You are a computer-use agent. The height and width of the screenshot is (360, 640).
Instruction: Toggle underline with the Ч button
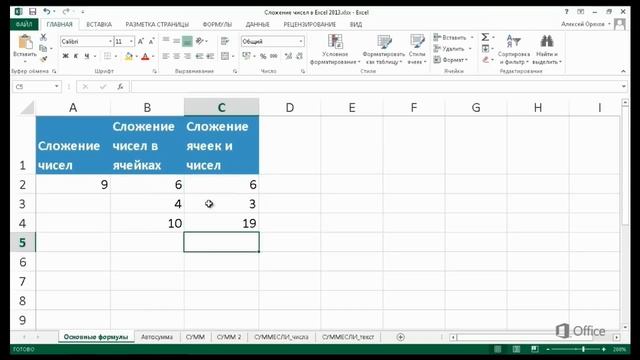pos(87,56)
